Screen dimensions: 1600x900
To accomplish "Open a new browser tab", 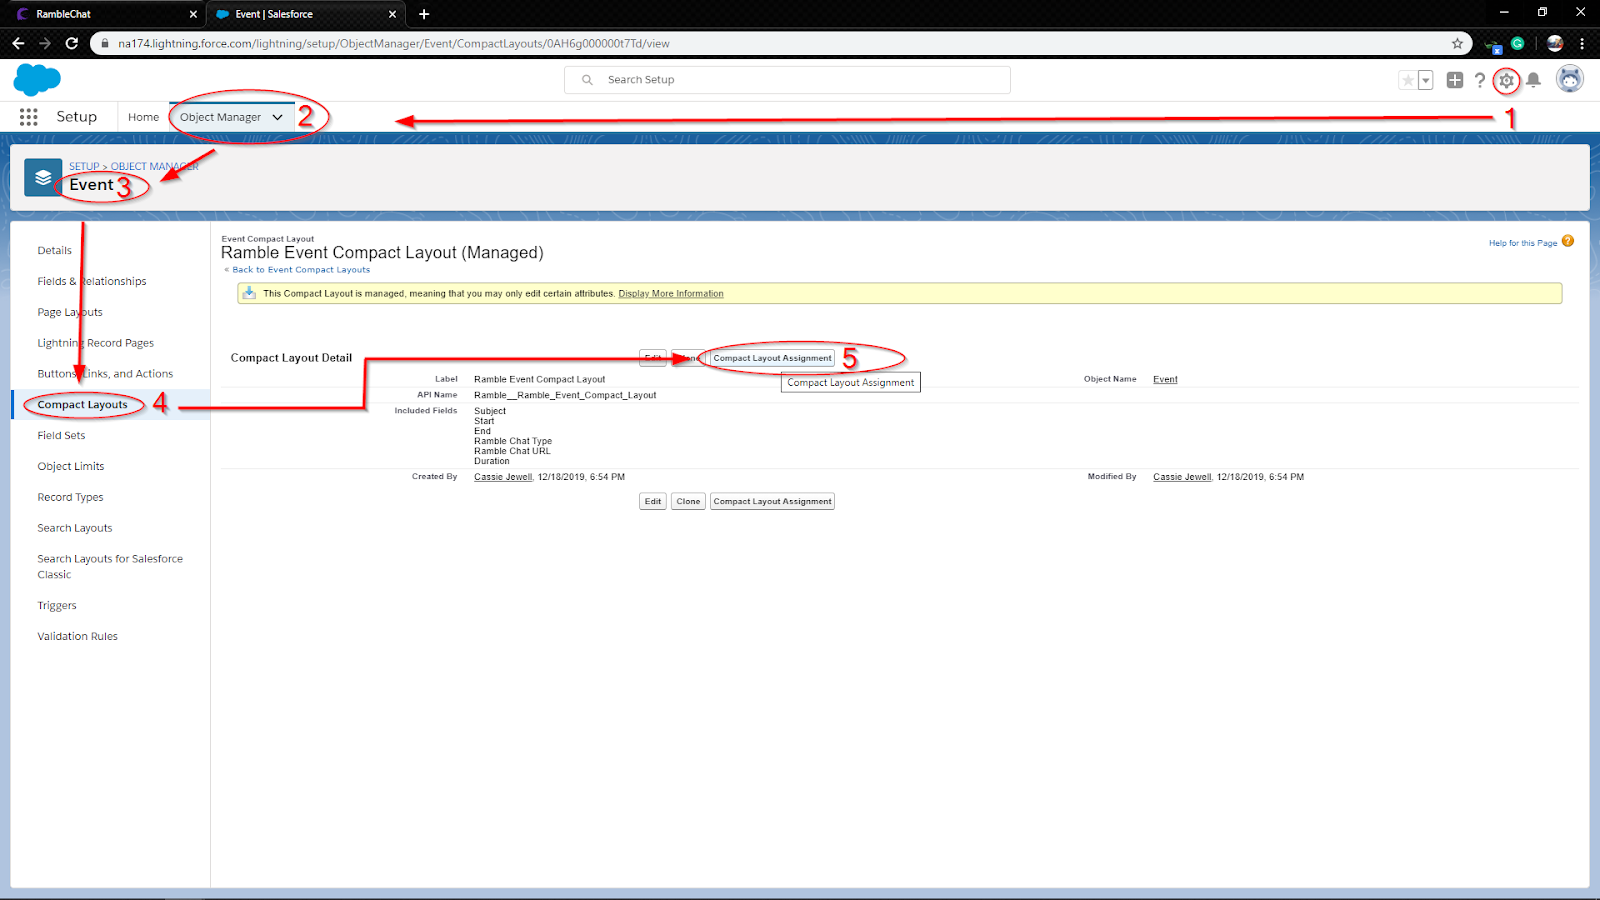I will (x=424, y=14).
